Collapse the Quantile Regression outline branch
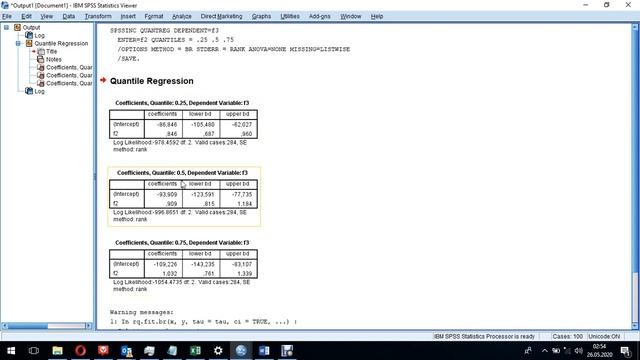Viewport: 640px width, 360px height. (18, 43)
